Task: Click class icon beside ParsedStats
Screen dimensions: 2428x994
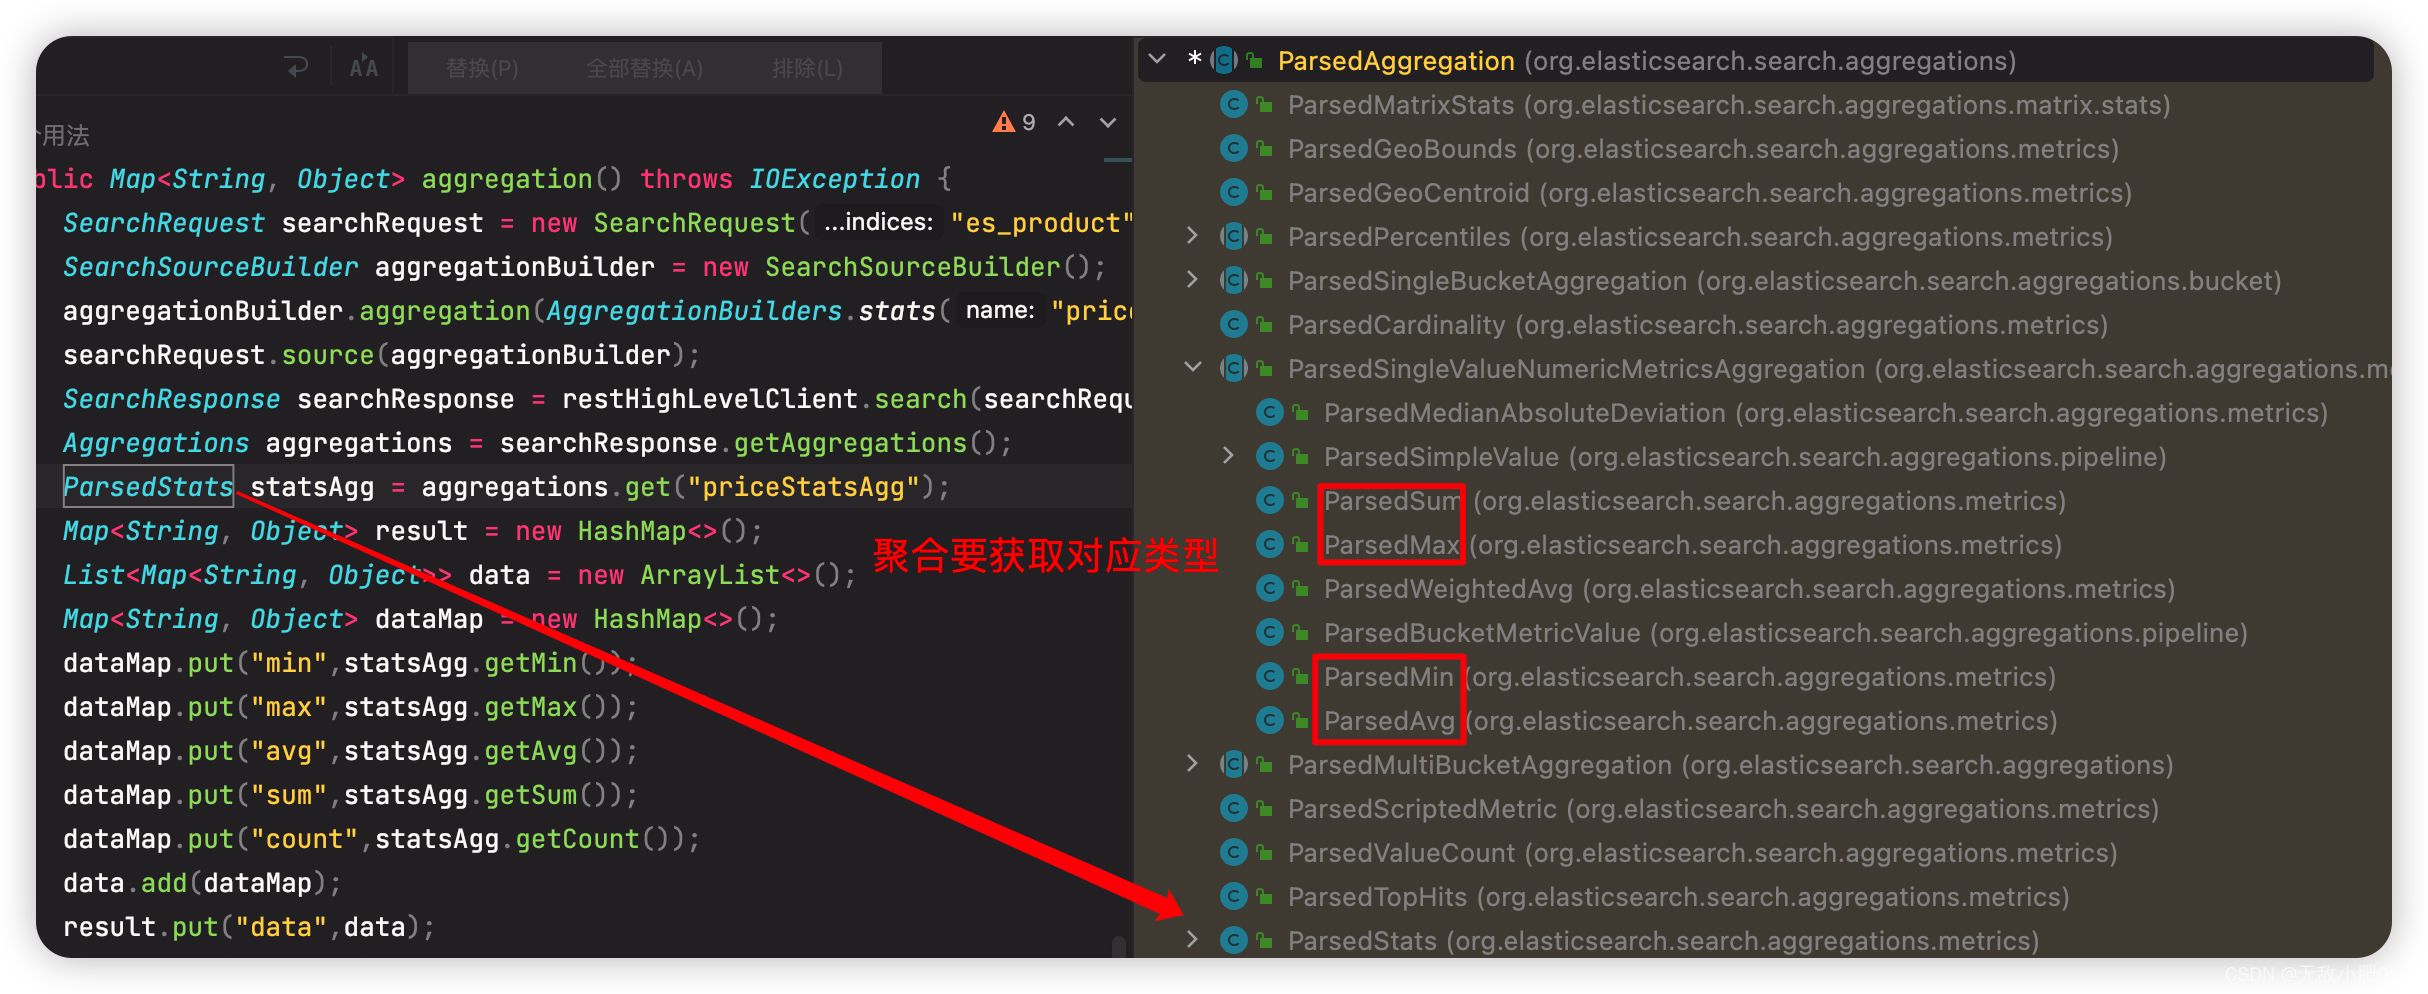Action: click(x=1234, y=940)
